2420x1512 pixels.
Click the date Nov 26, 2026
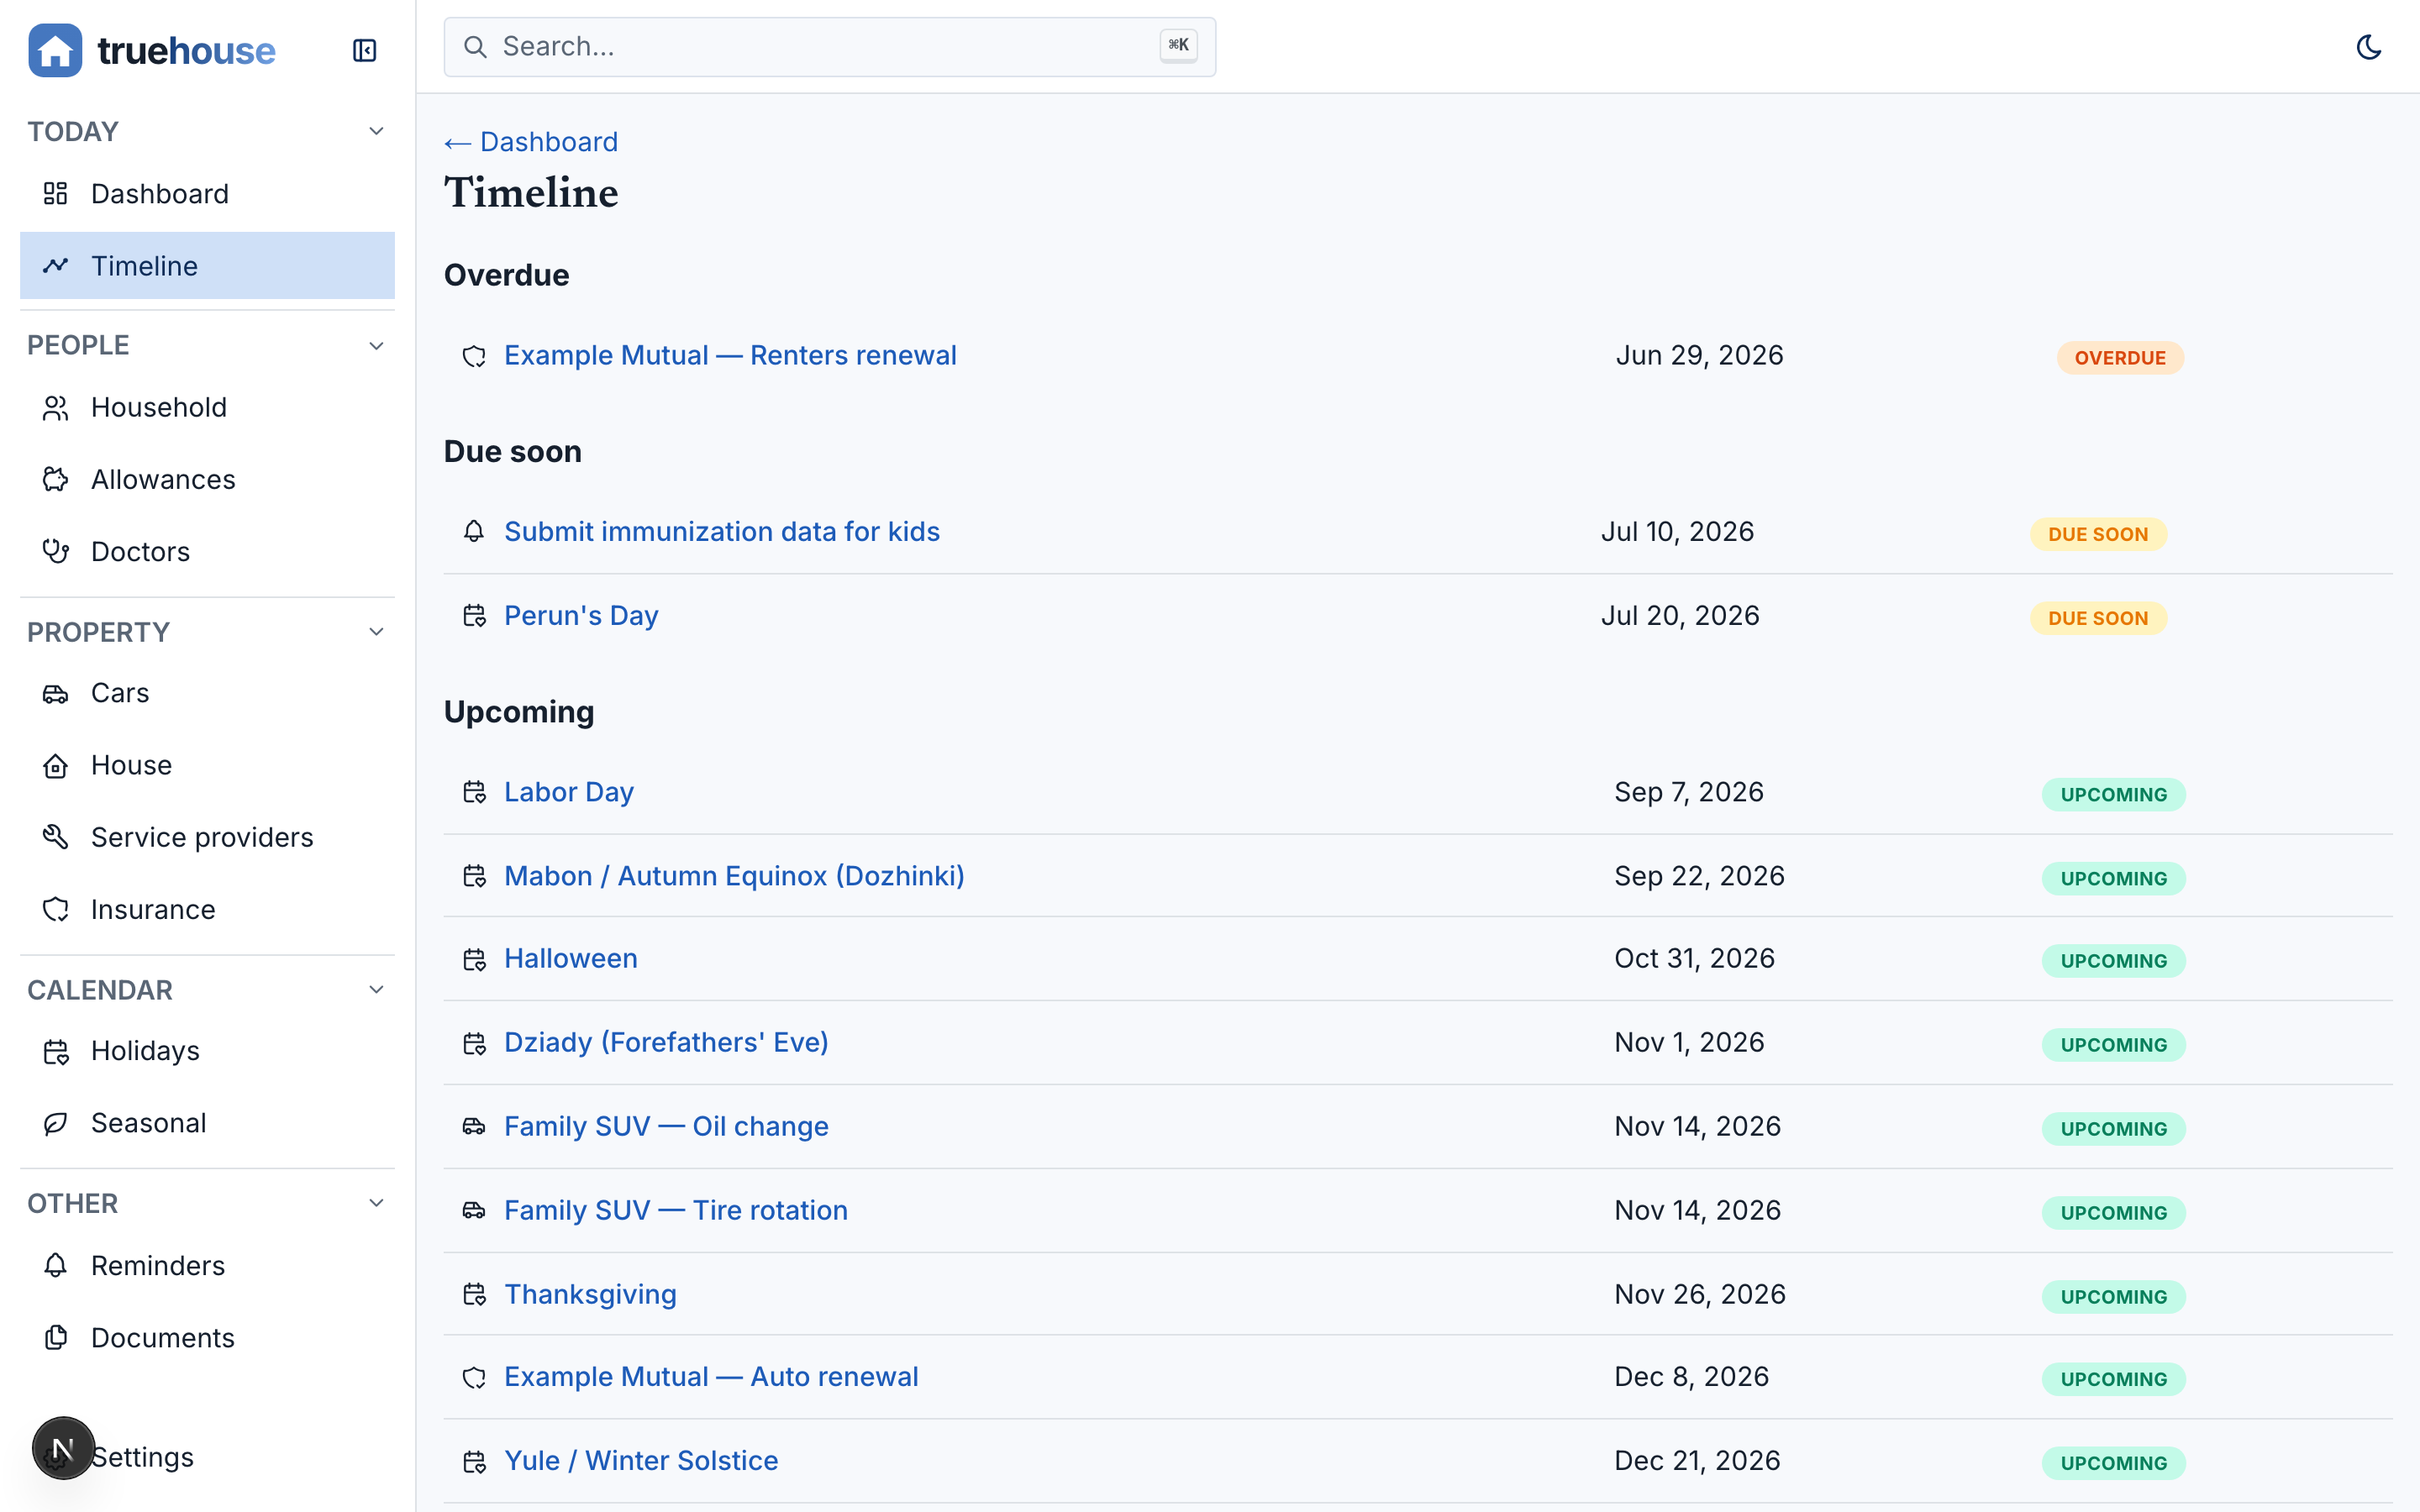(x=1699, y=1294)
